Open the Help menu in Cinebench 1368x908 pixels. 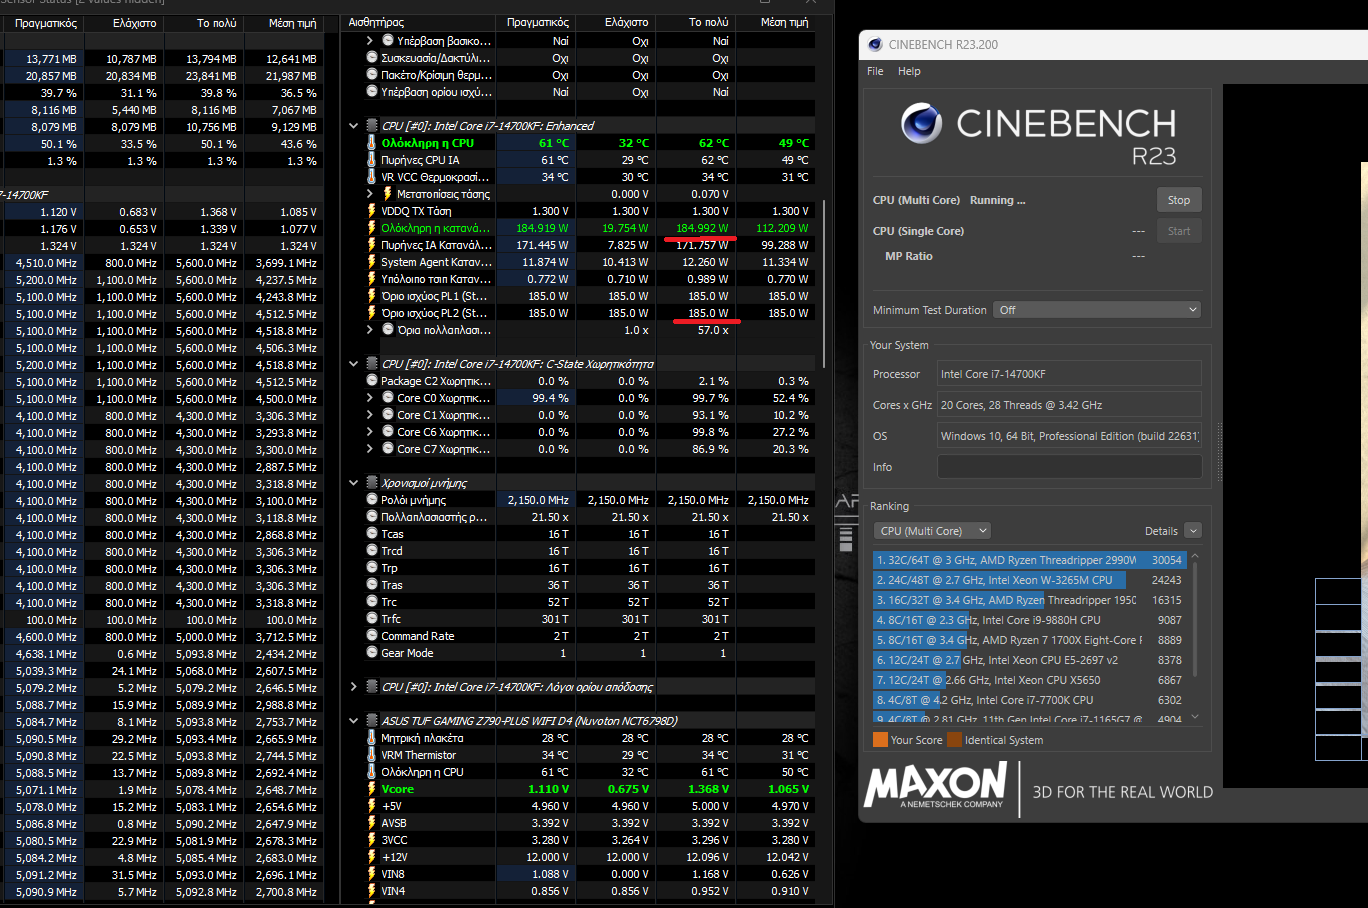click(909, 71)
